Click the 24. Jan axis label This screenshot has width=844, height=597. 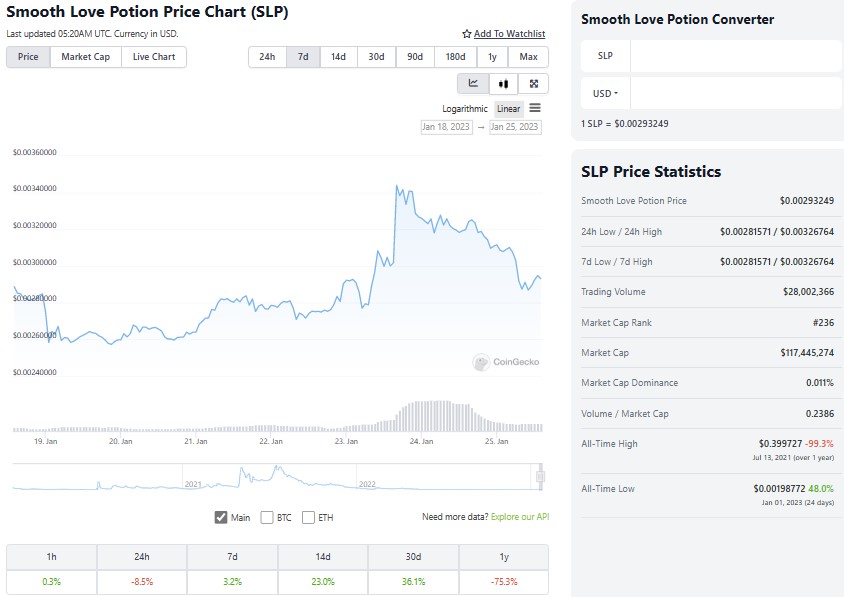[421, 441]
